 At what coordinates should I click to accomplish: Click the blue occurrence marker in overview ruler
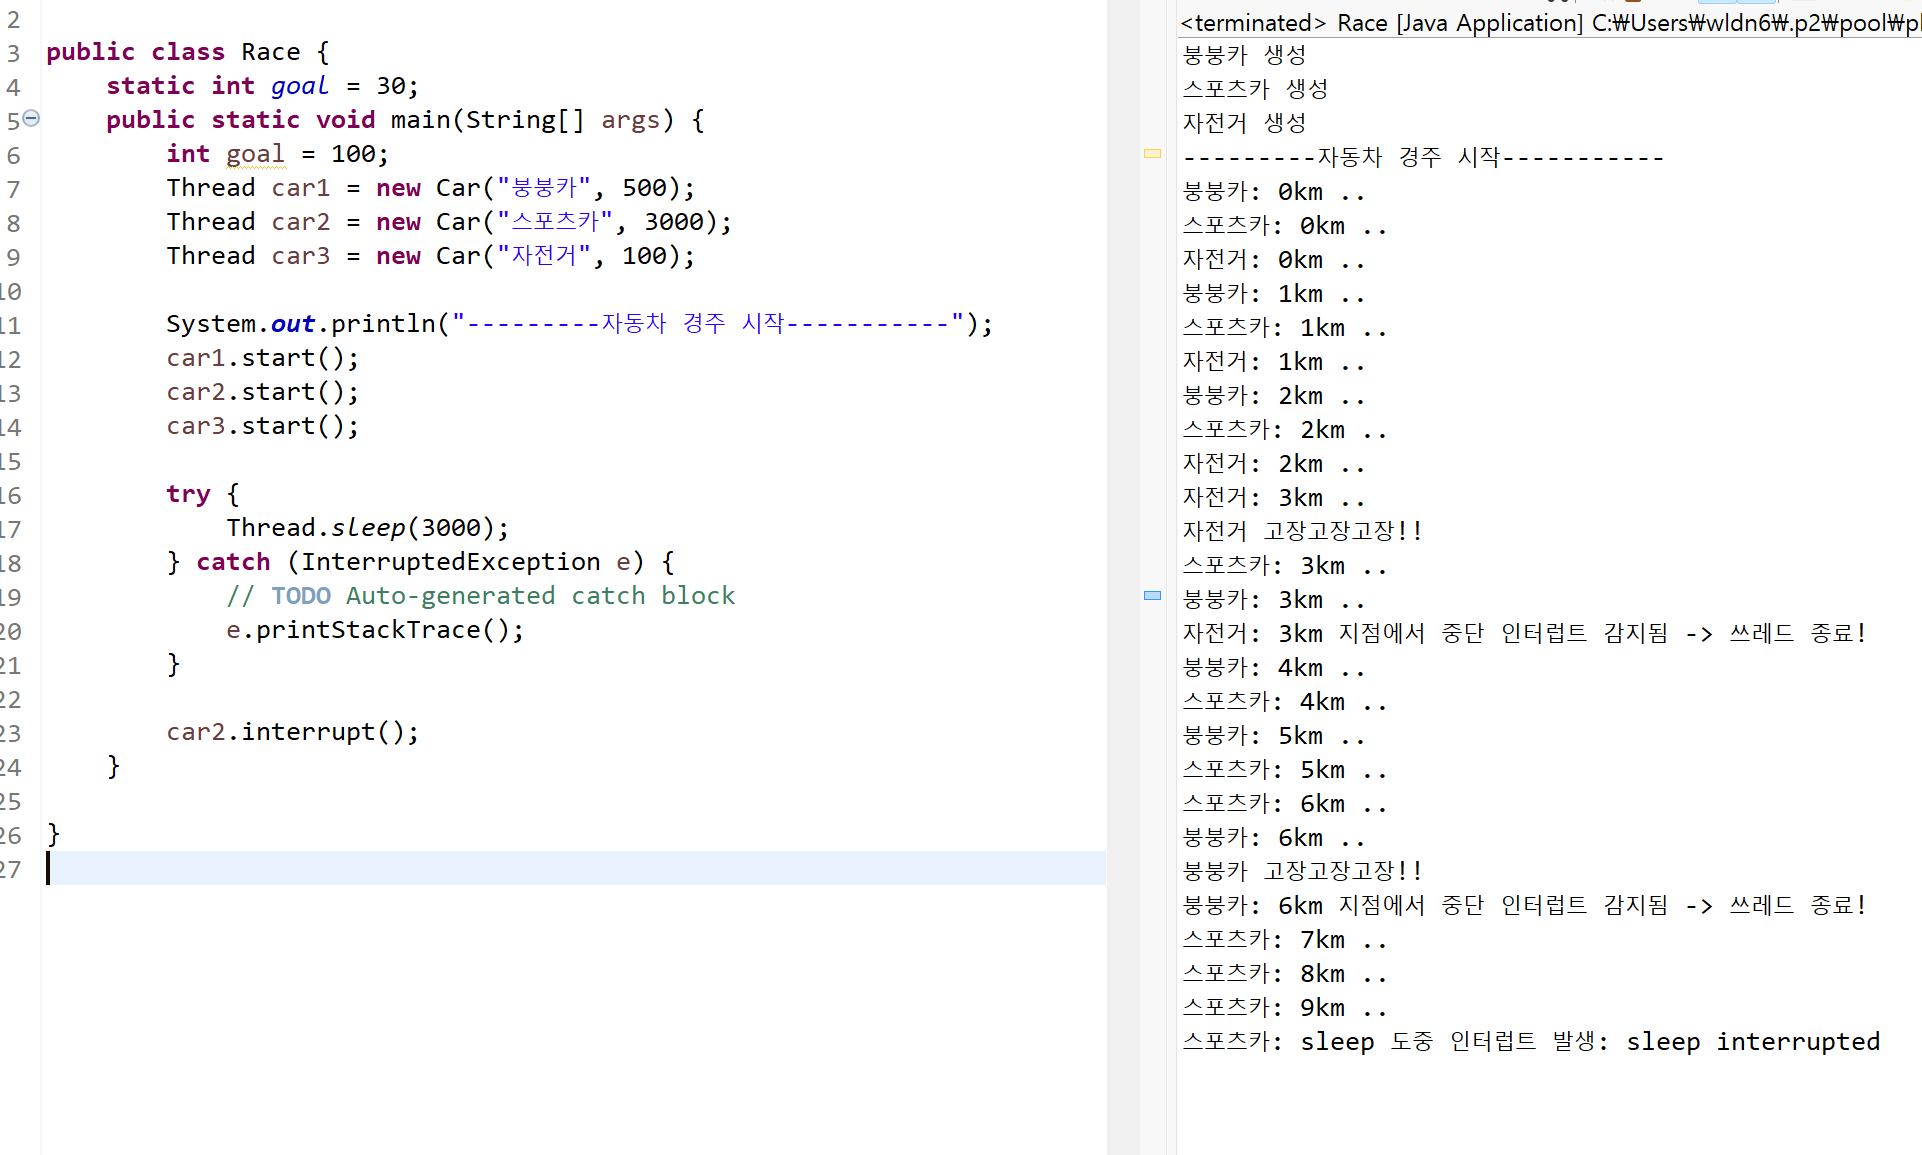point(1152,595)
